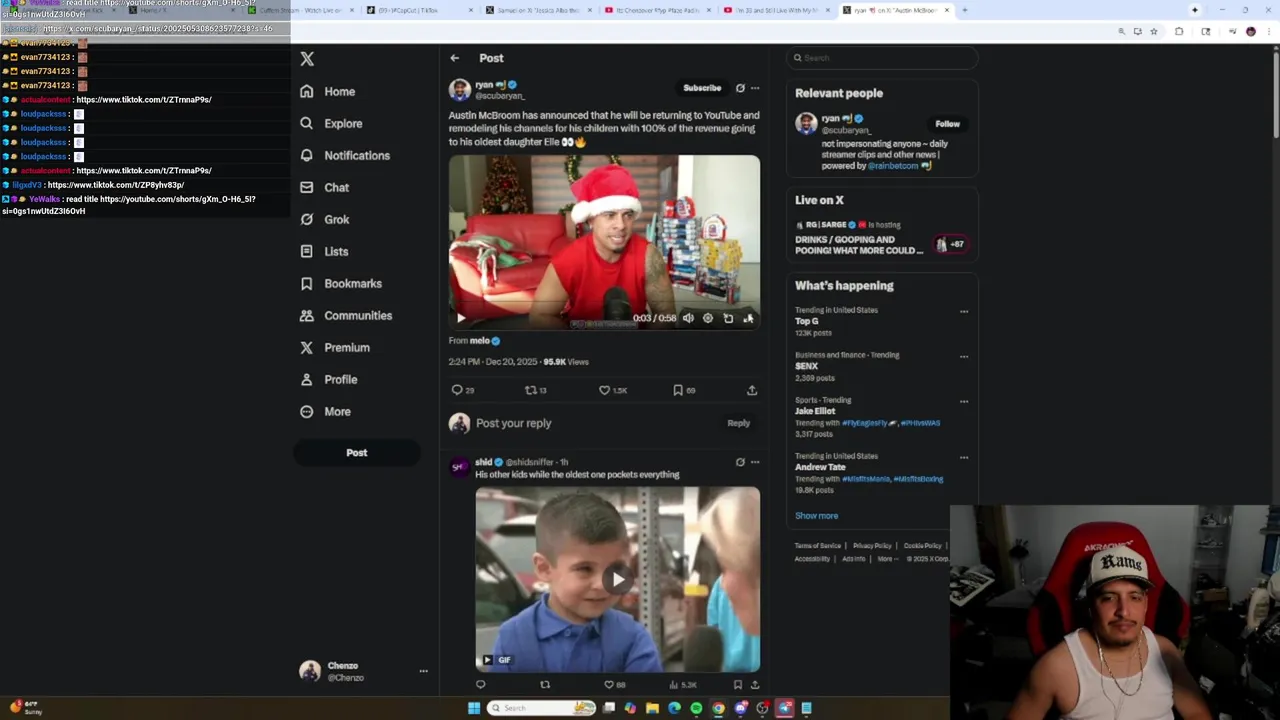Like the post with 1.5K likes
This screenshot has width=1280, height=720.
click(x=613, y=390)
